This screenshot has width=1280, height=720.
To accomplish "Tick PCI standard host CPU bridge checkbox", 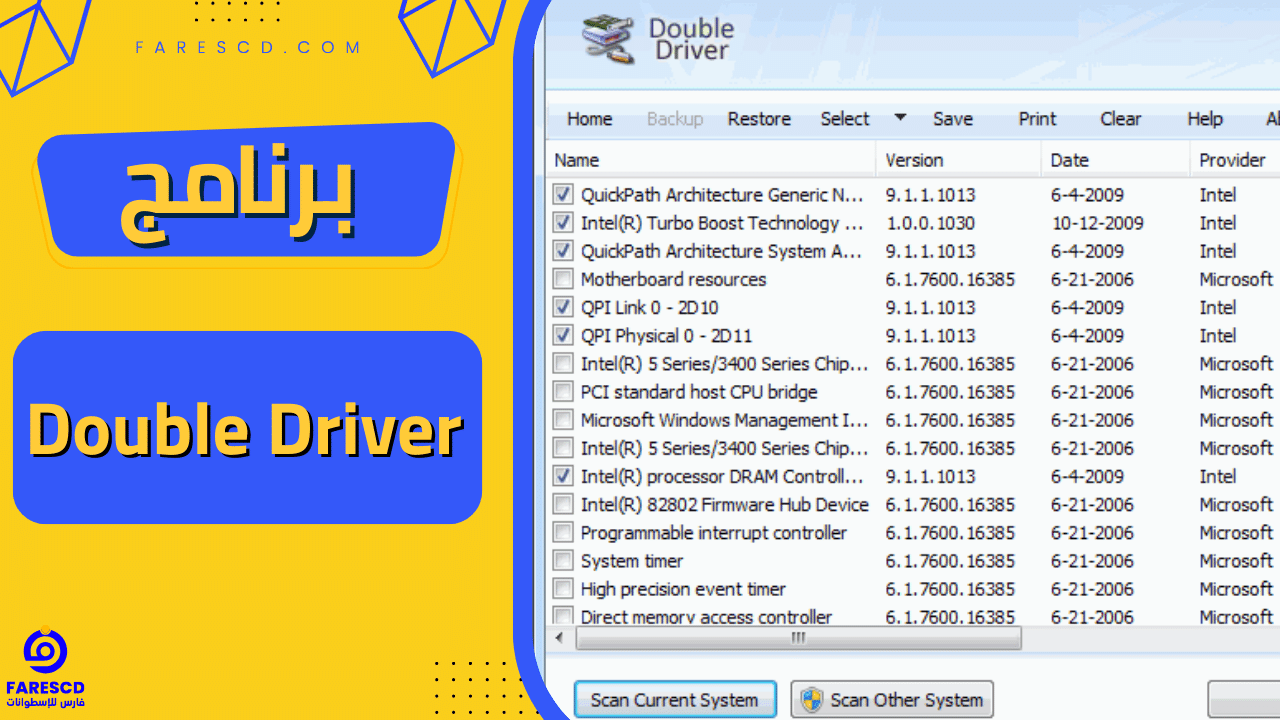I will (x=563, y=392).
